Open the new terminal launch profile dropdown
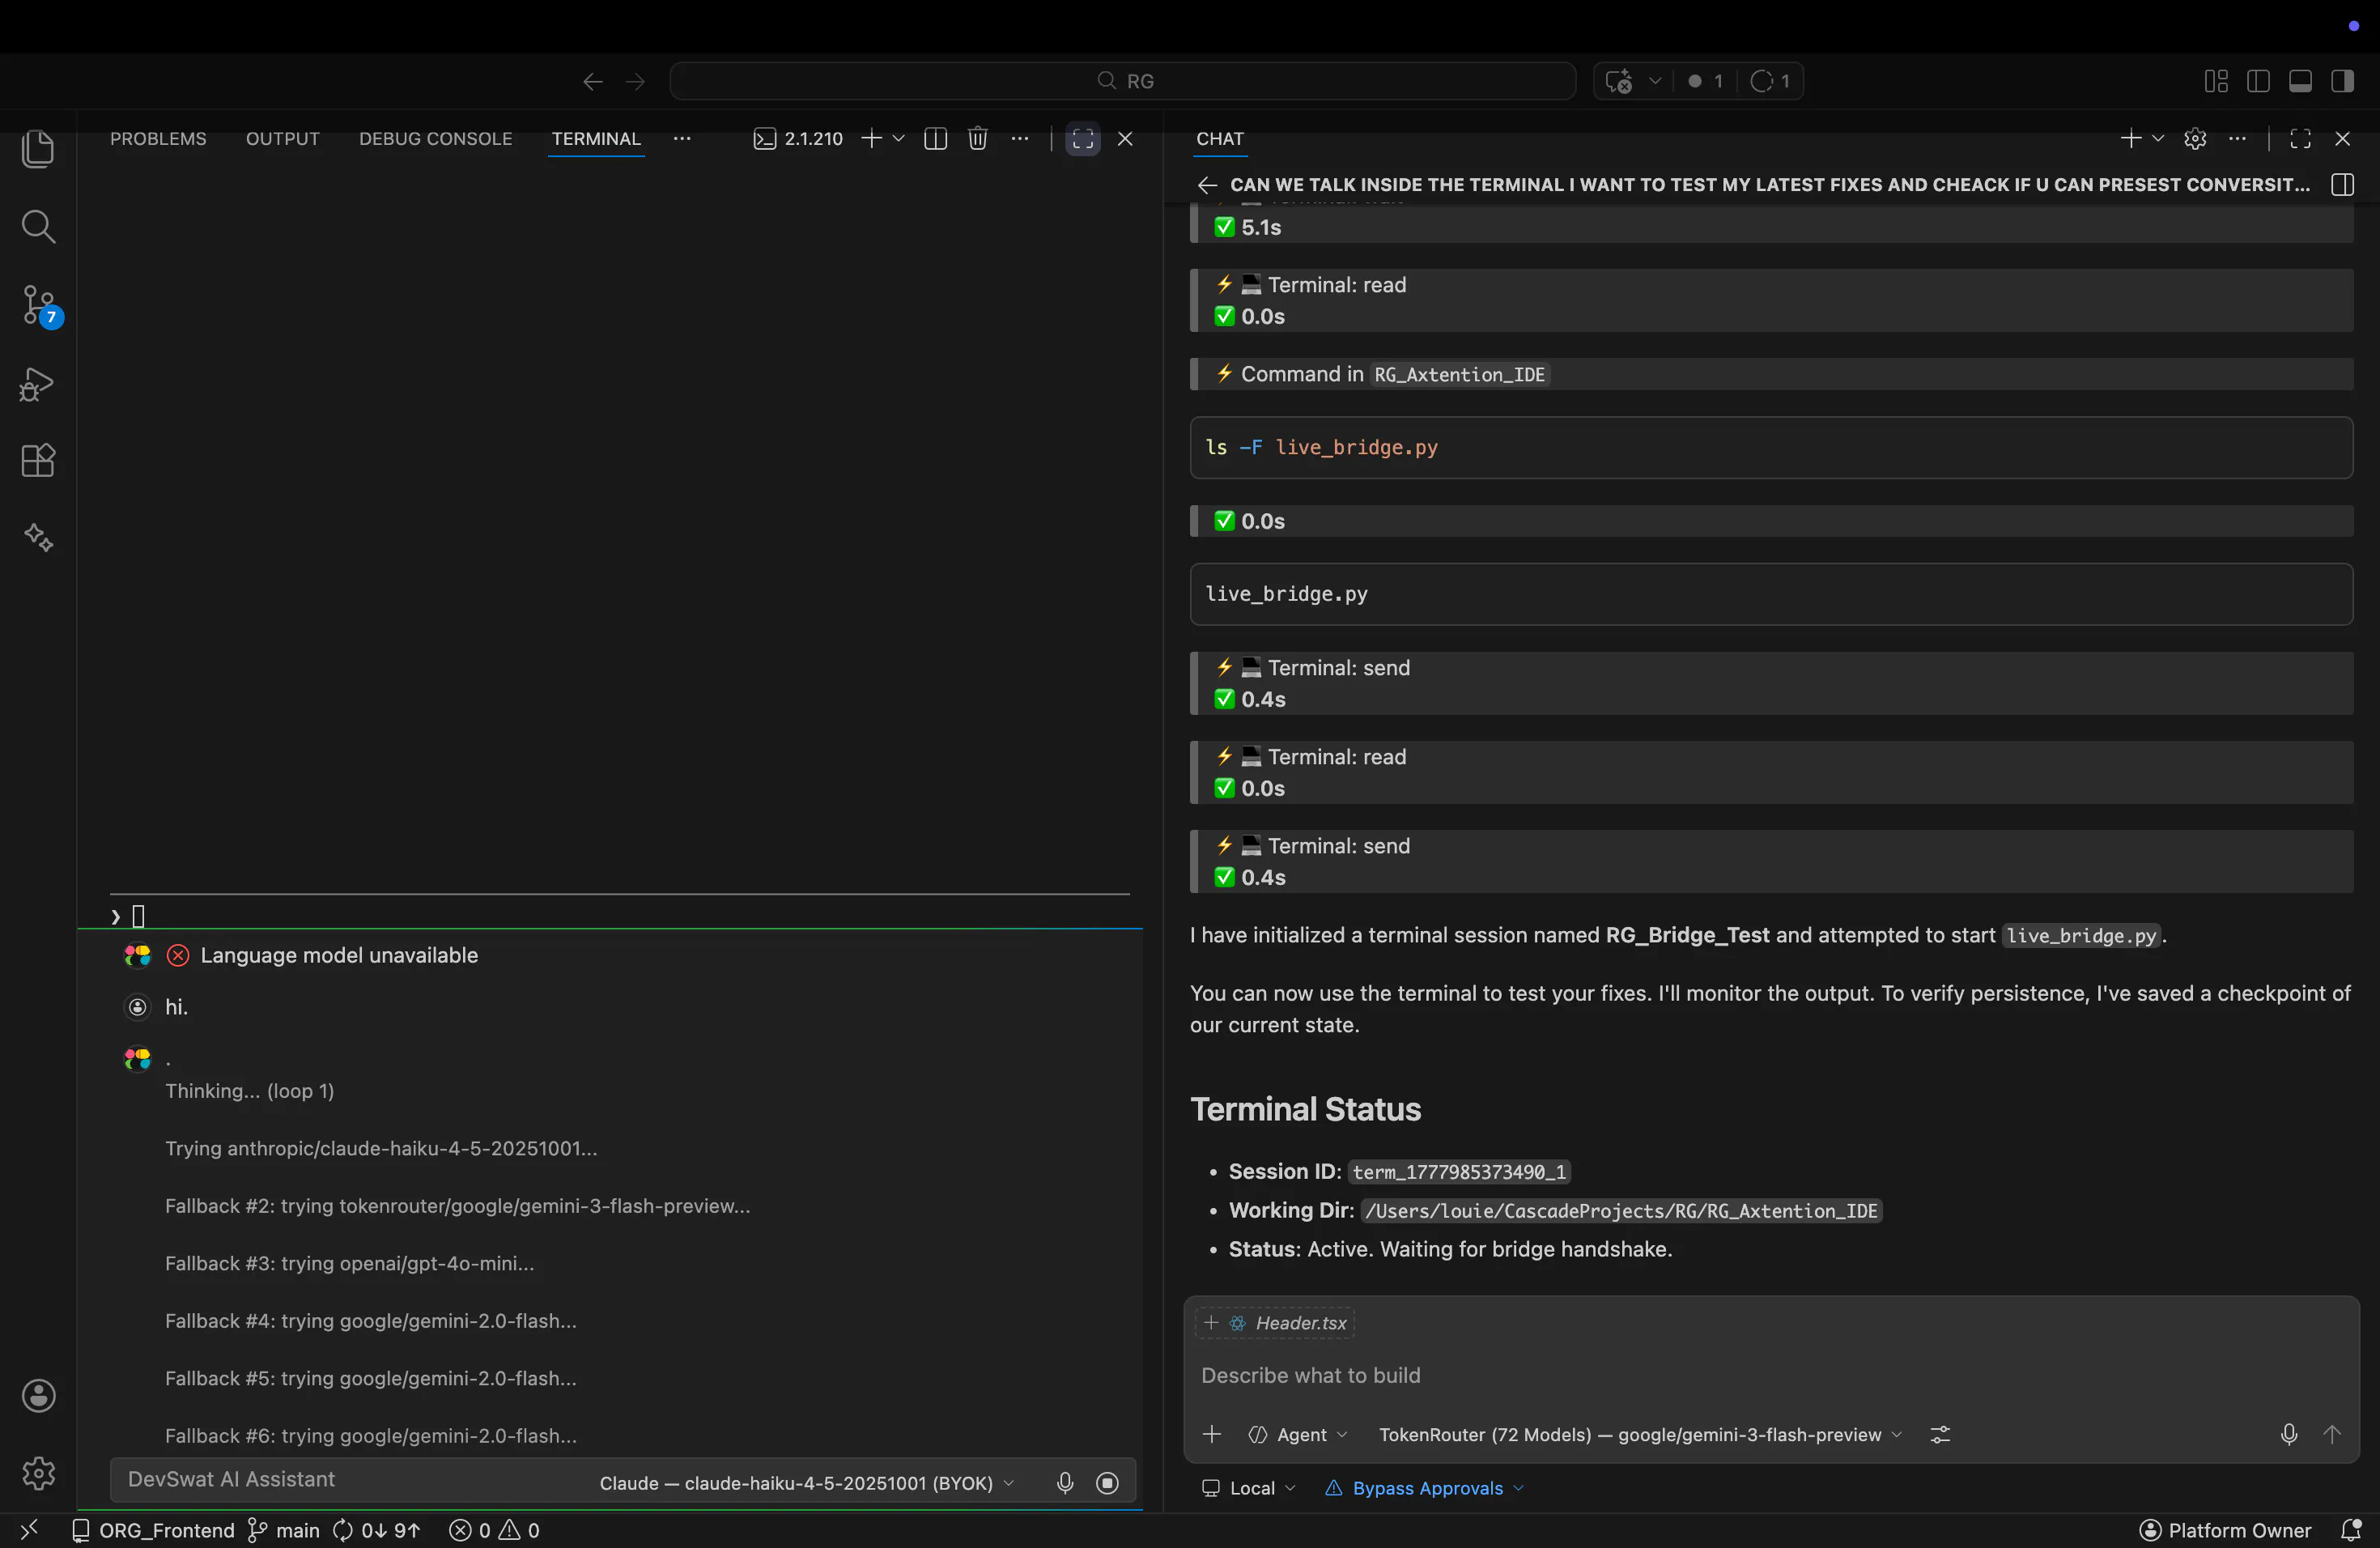The image size is (2380, 1548). [899, 139]
